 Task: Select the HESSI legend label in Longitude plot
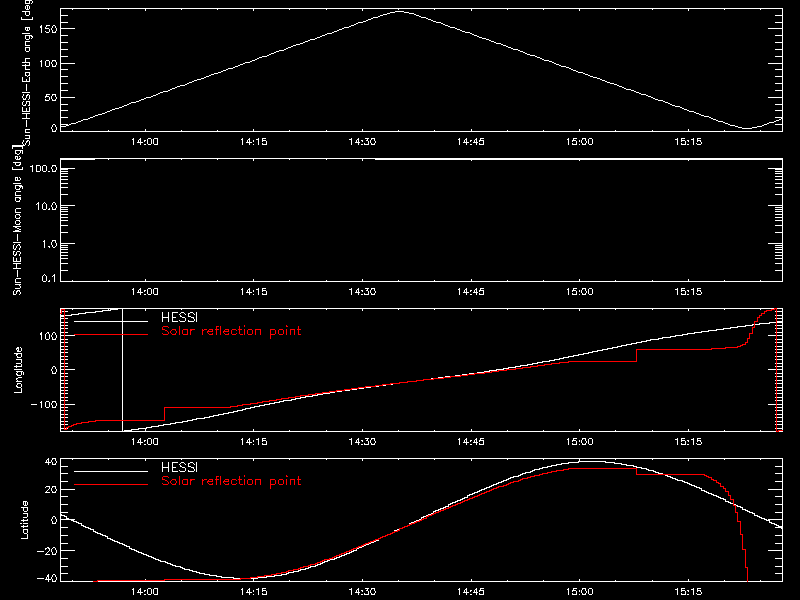[x=179, y=317]
